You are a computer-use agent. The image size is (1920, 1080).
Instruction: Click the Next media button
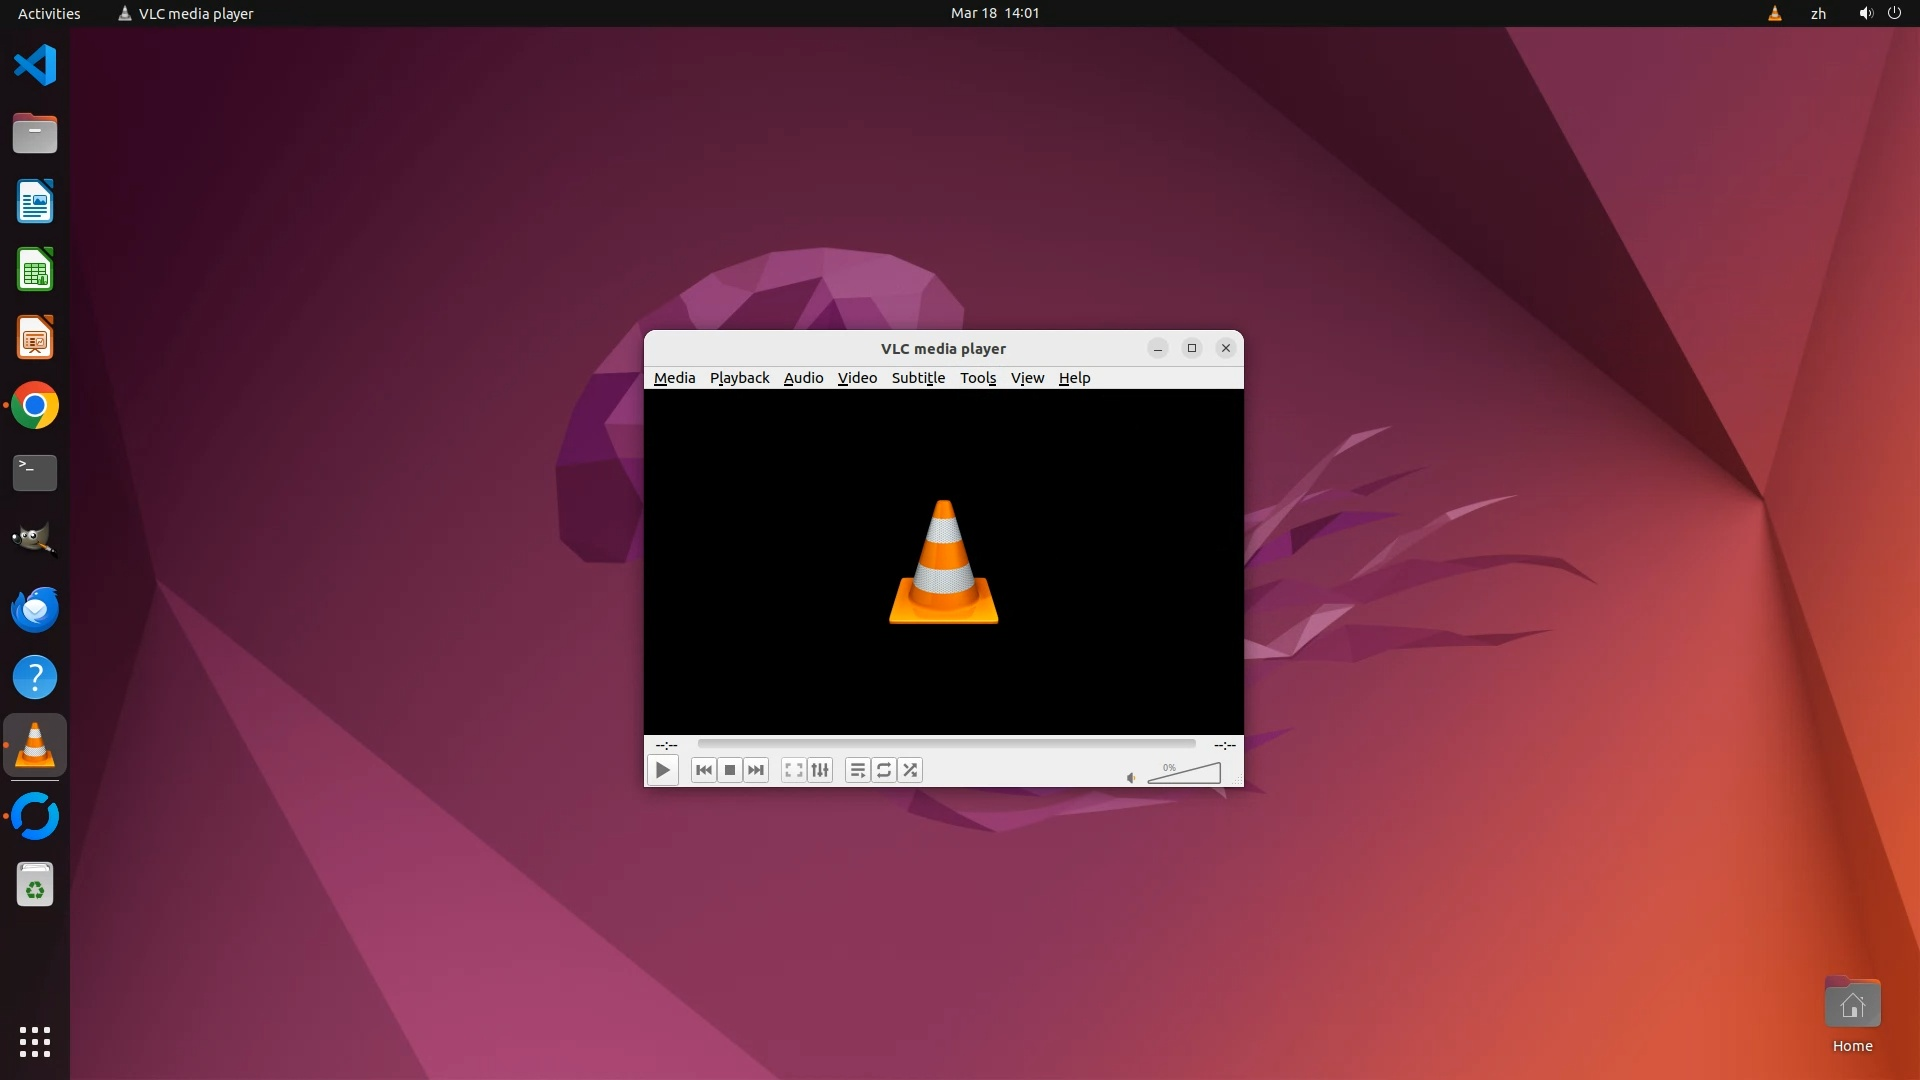[x=756, y=770]
